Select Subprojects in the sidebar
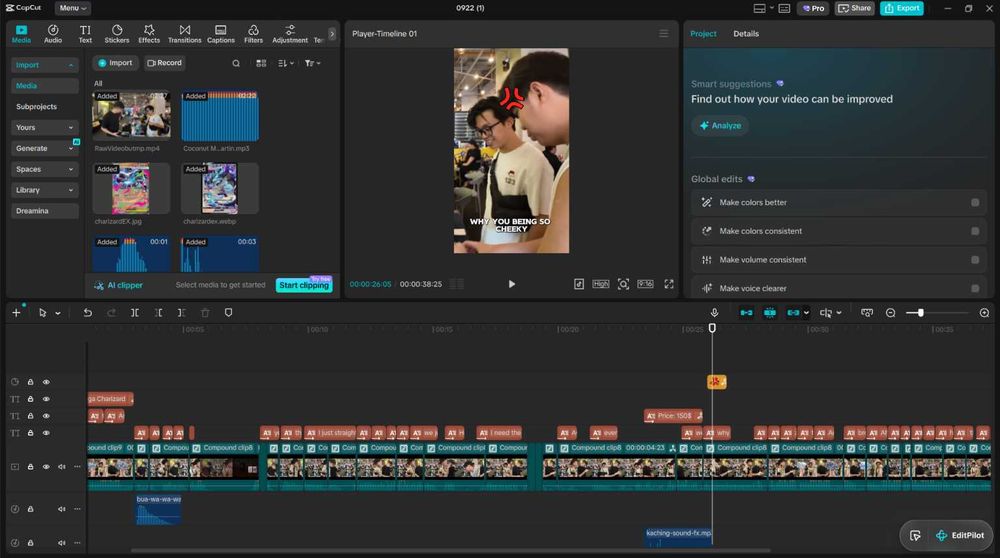This screenshot has height=558, width=1000. 44,106
